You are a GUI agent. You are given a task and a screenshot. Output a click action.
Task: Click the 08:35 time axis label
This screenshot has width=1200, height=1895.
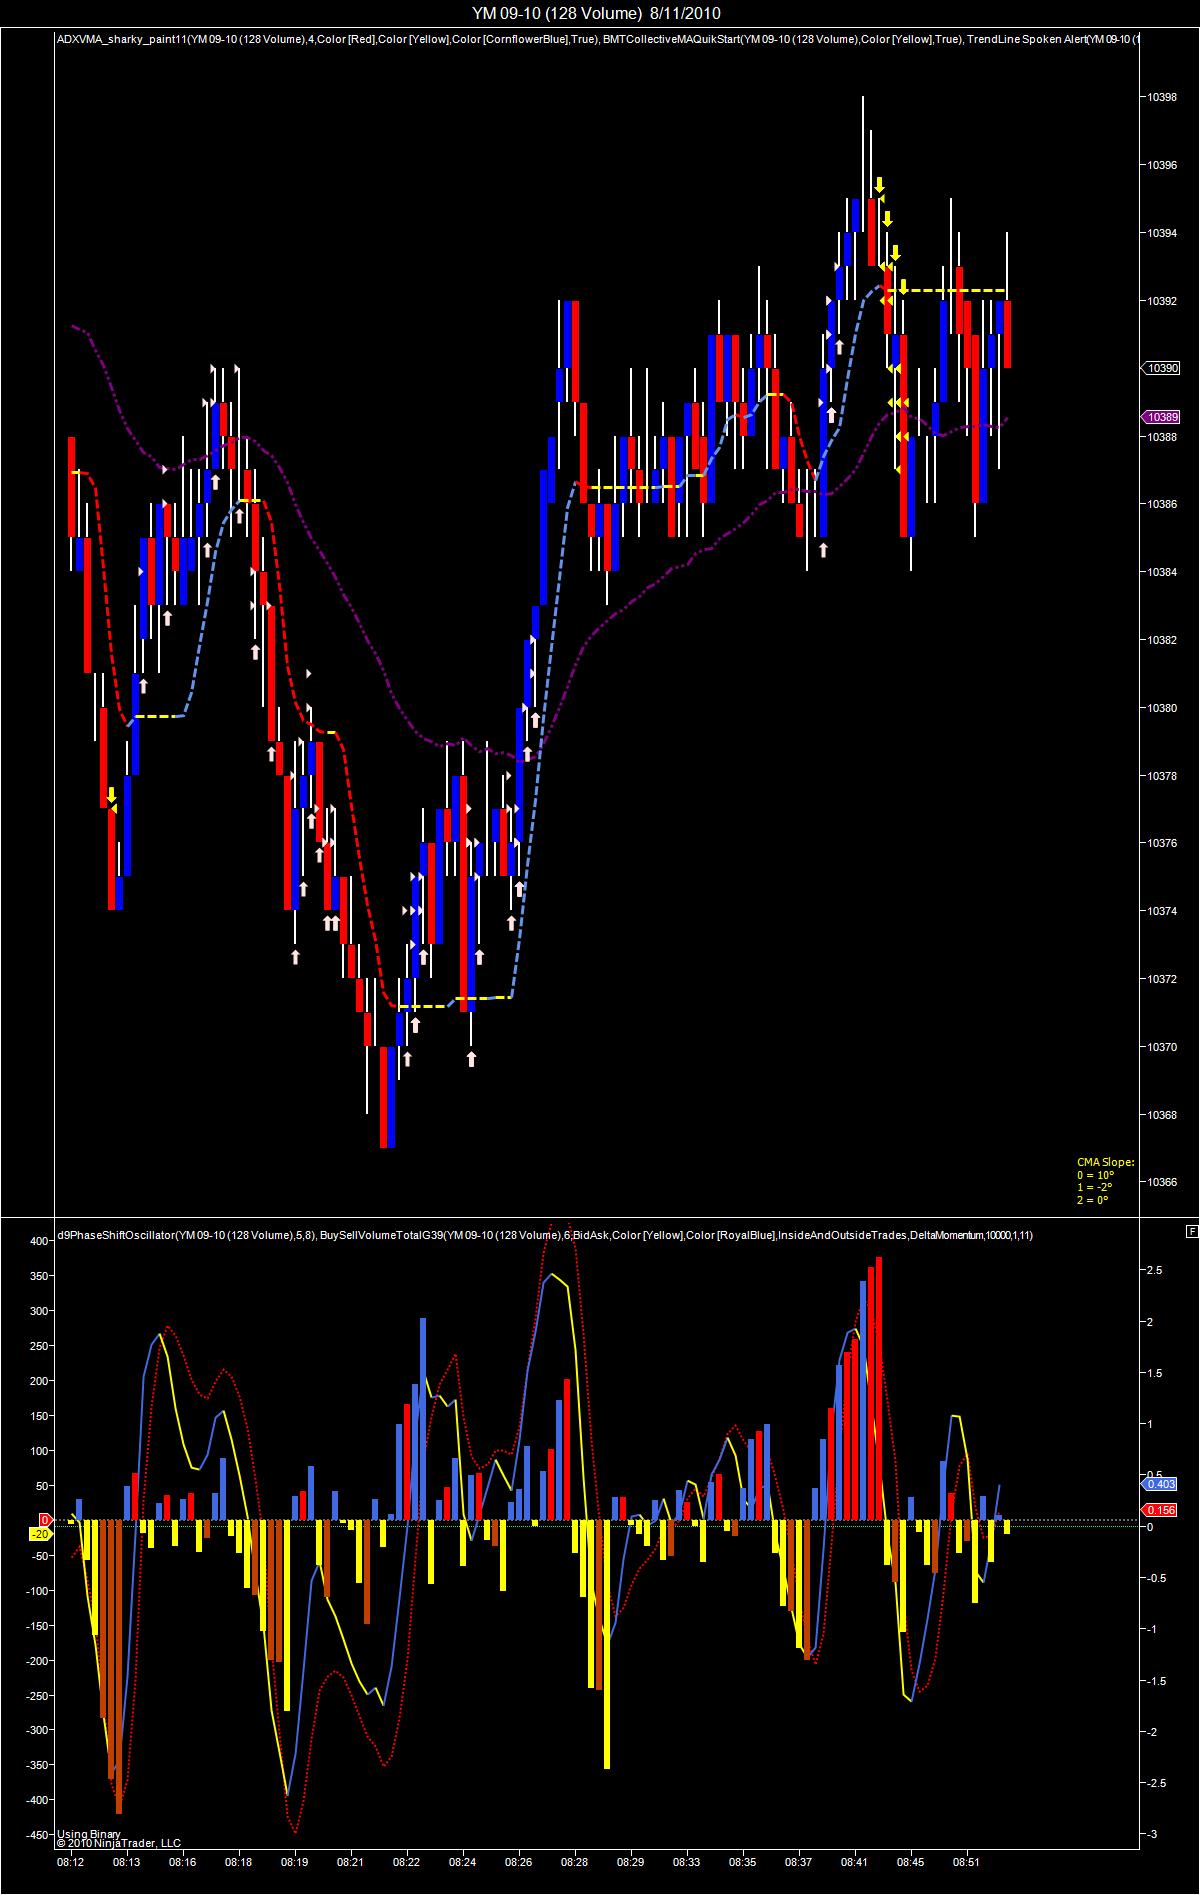pos(742,1863)
